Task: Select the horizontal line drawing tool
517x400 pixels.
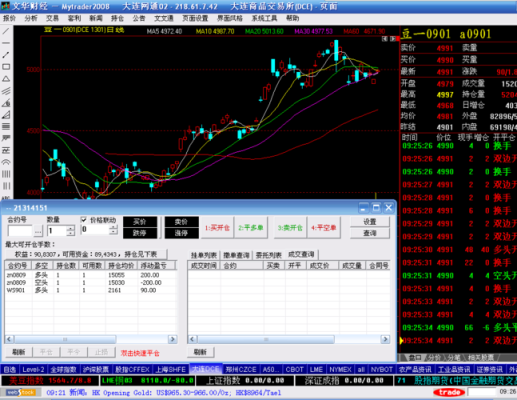Action: click(6, 43)
